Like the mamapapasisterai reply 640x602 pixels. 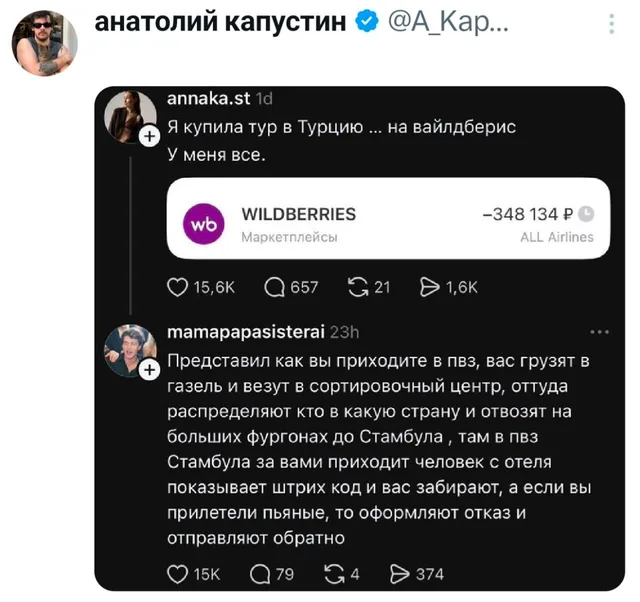[x=178, y=574]
